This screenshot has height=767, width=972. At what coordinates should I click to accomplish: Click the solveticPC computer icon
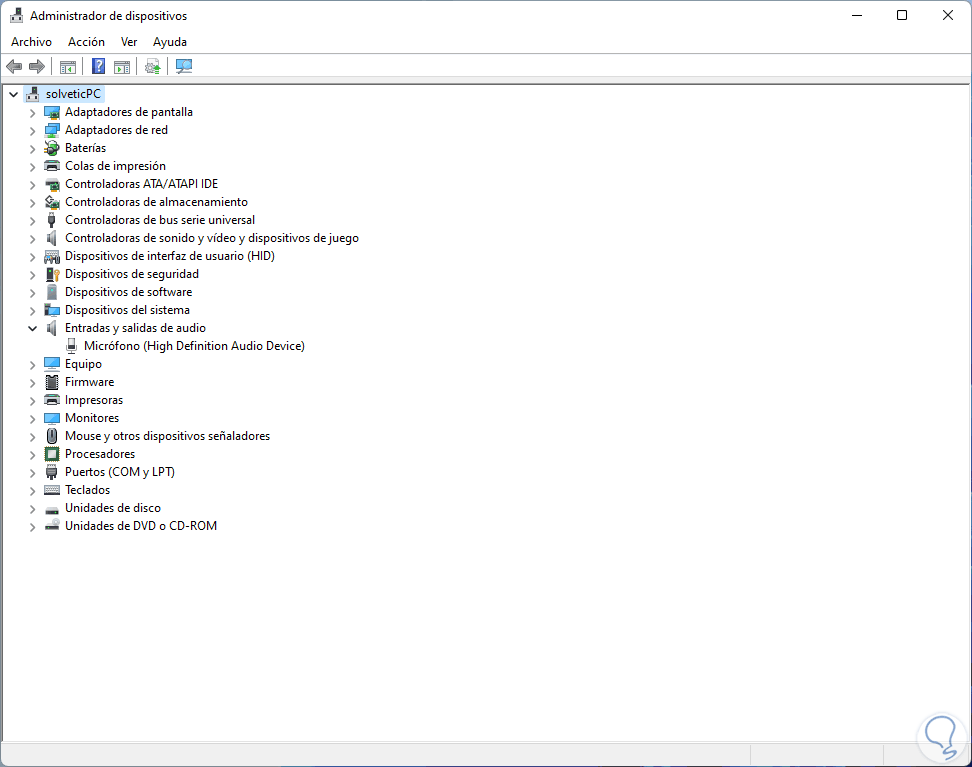pyautogui.click(x=33, y=94)
